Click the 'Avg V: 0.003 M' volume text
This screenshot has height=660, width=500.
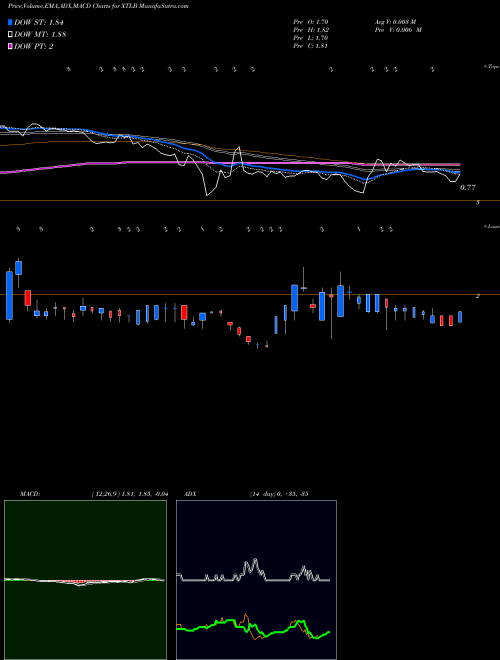[x=395, y=22]
